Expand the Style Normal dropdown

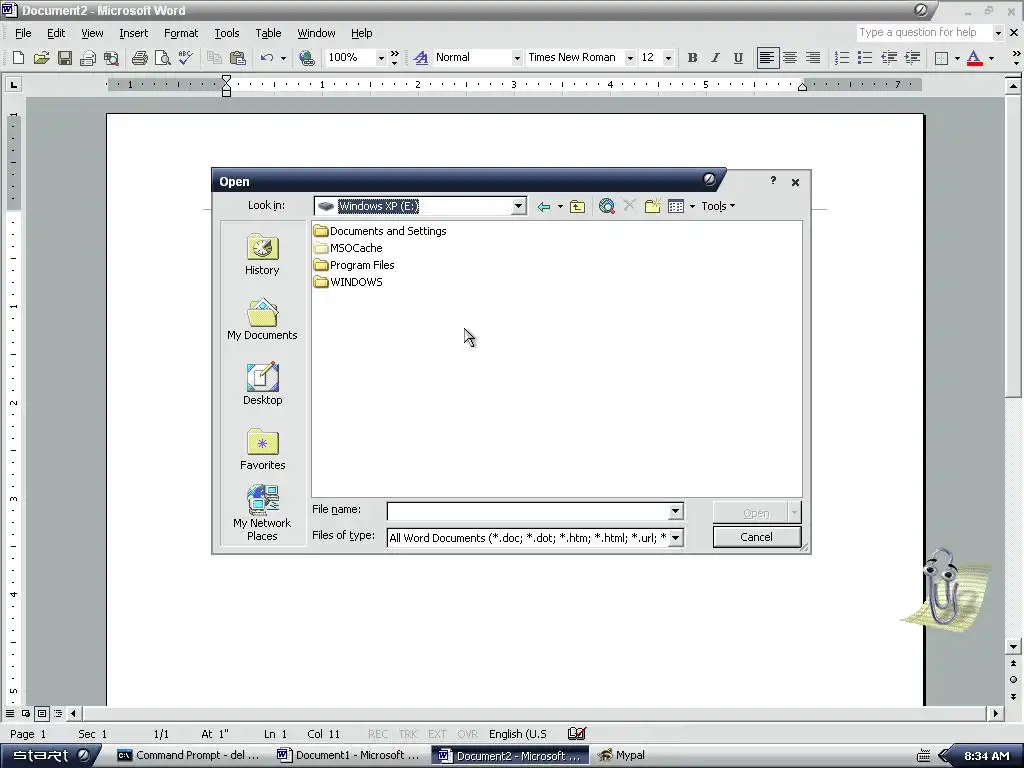pos(517,58)
